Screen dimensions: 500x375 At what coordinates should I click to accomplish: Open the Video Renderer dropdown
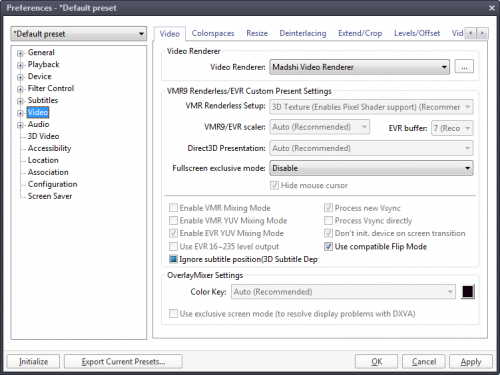[x=359, y=67]
